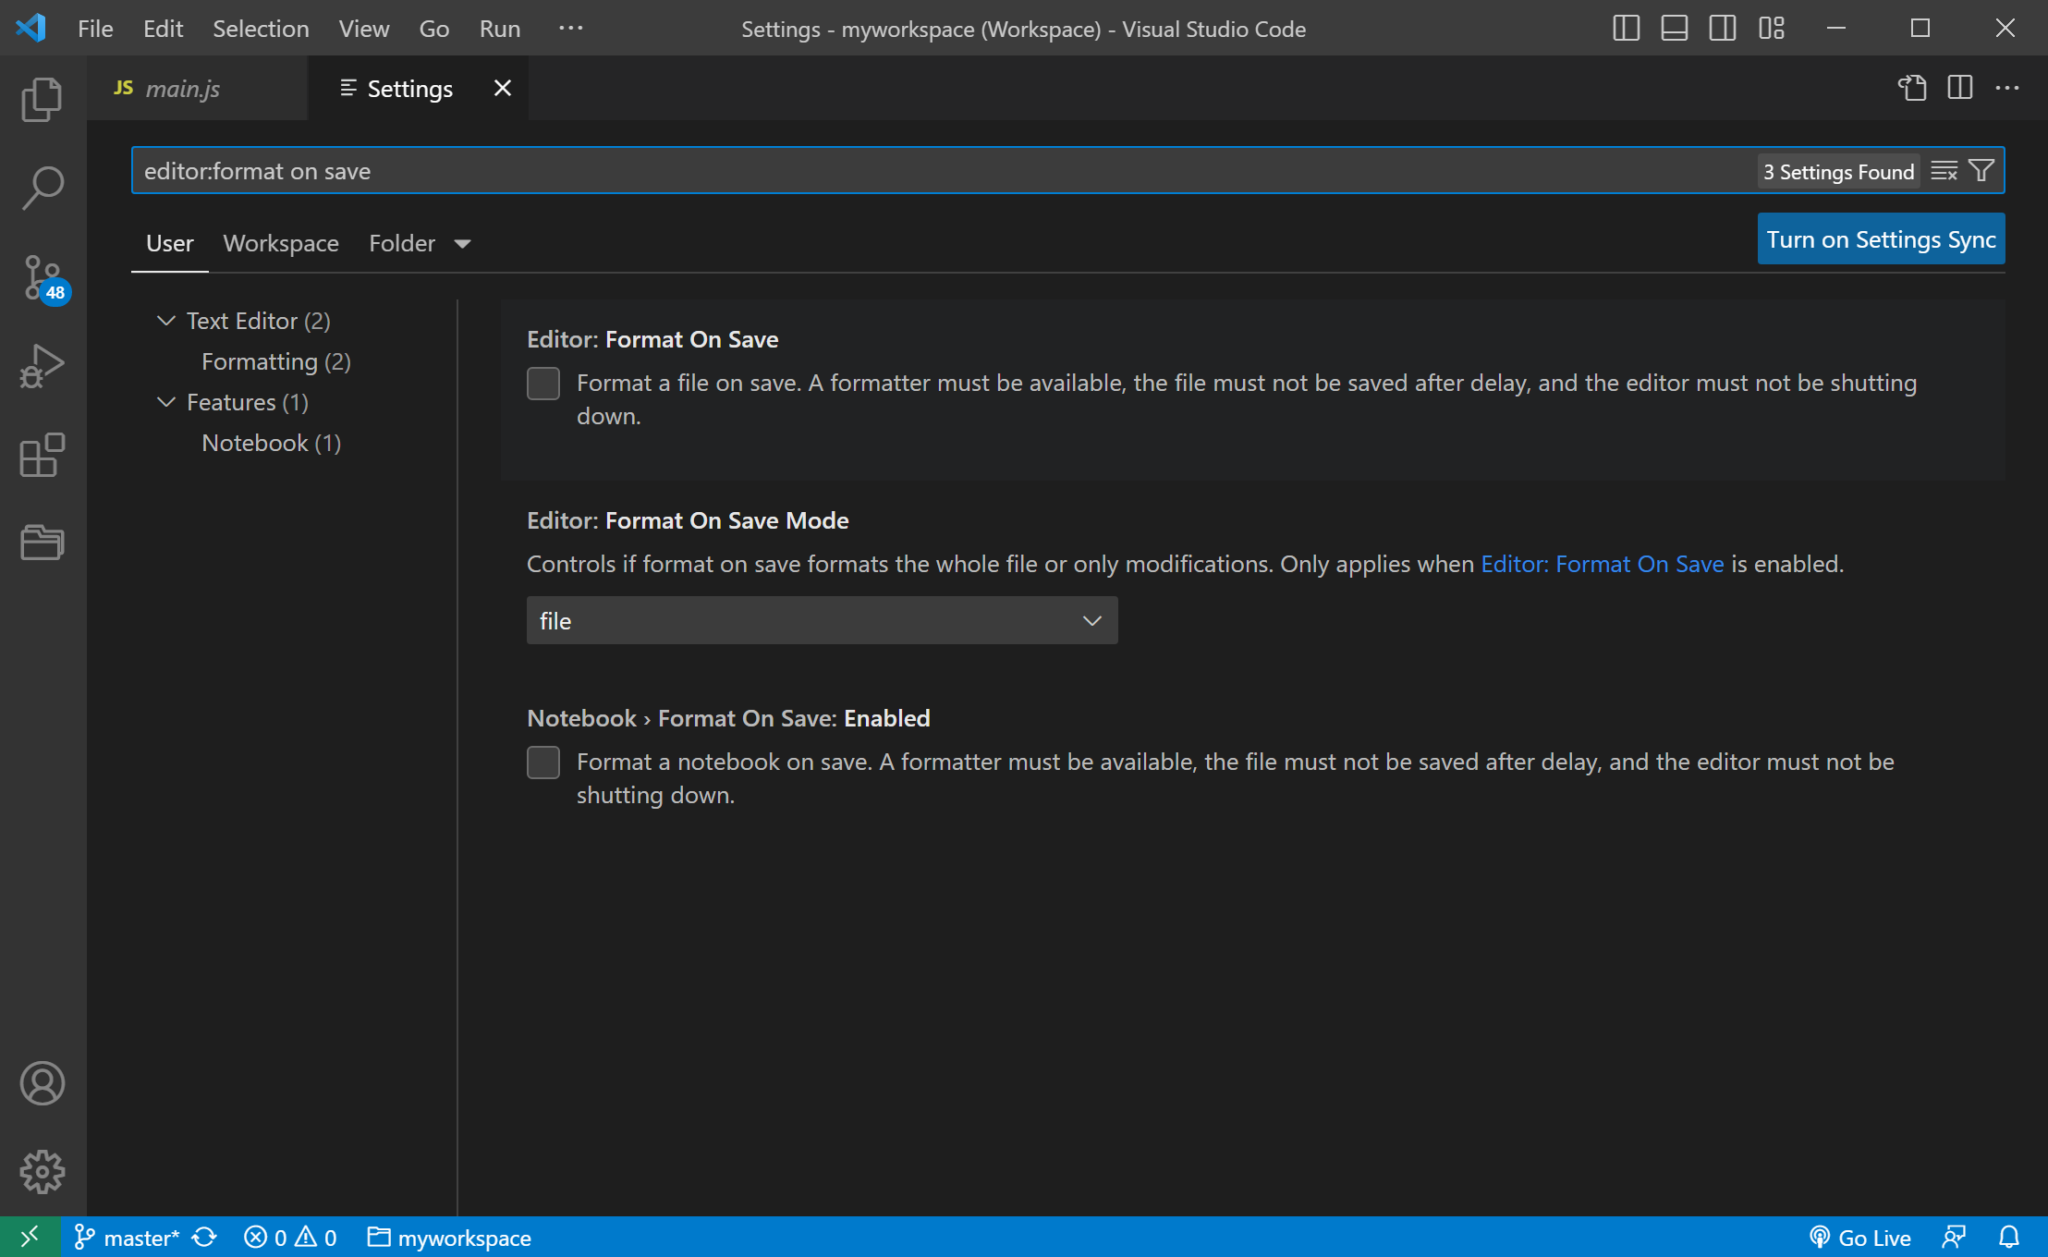Viewport: 2048px width, 1257px height.
Task: Follow the Editor: Format On Save link
Action: pyautogui.click(x=1601, y=563)
